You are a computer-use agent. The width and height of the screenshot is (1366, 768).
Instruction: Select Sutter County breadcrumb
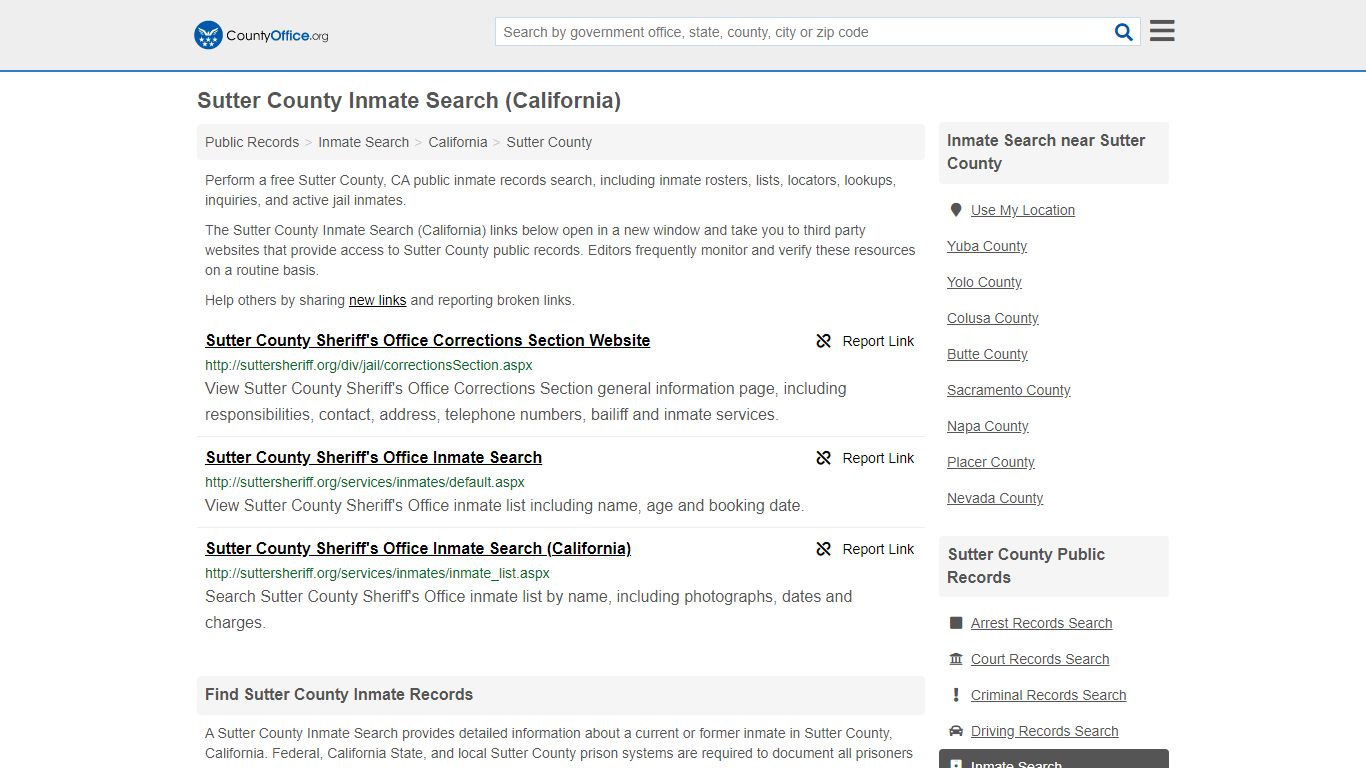549,142
